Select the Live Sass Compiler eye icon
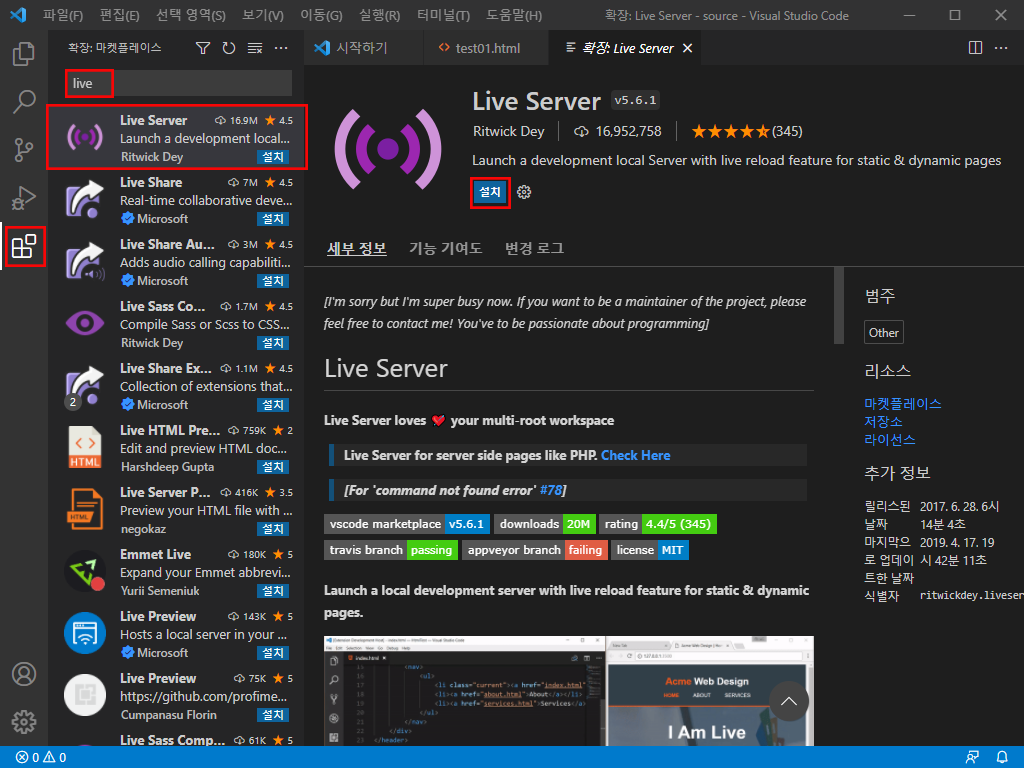This screenshot has width=1024, height=768. point(85,323)
